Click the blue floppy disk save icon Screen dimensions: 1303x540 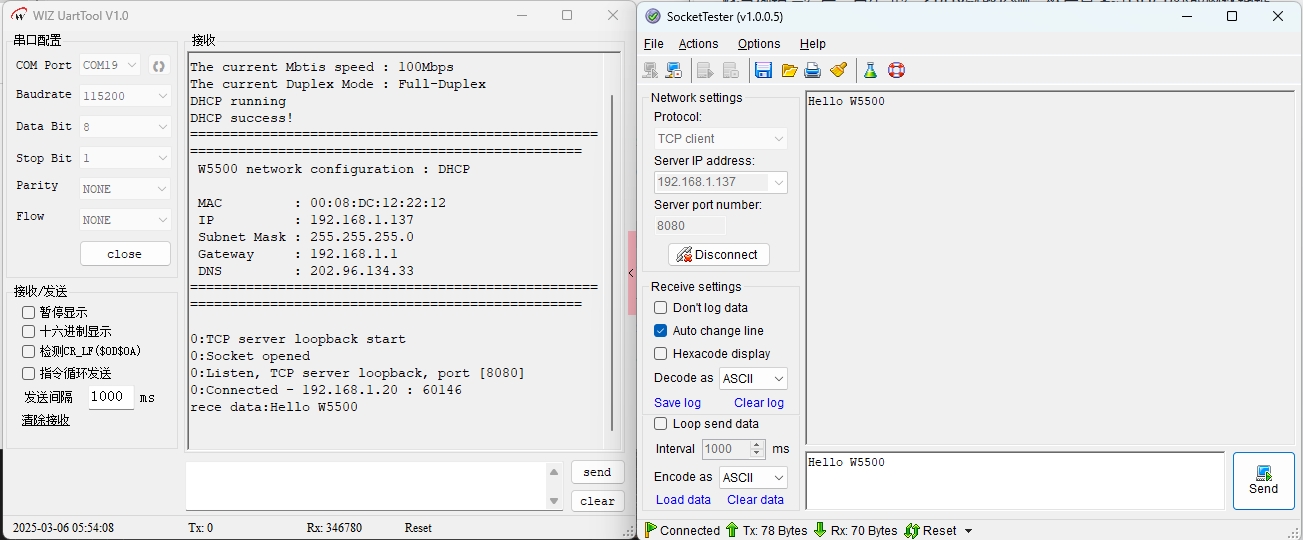coord(763,70)
